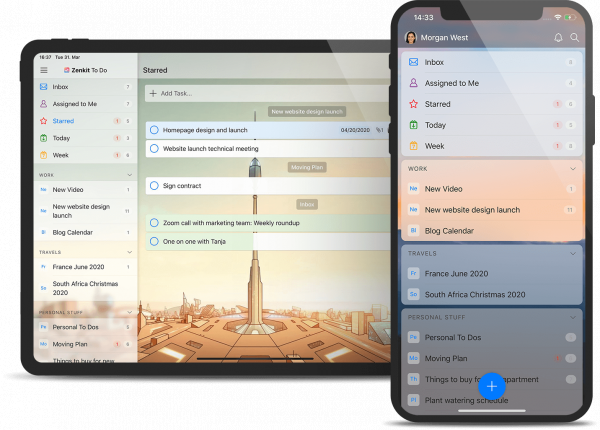
Task: Click the Starred star icon on phone
Action: click(x=413, y=104)
